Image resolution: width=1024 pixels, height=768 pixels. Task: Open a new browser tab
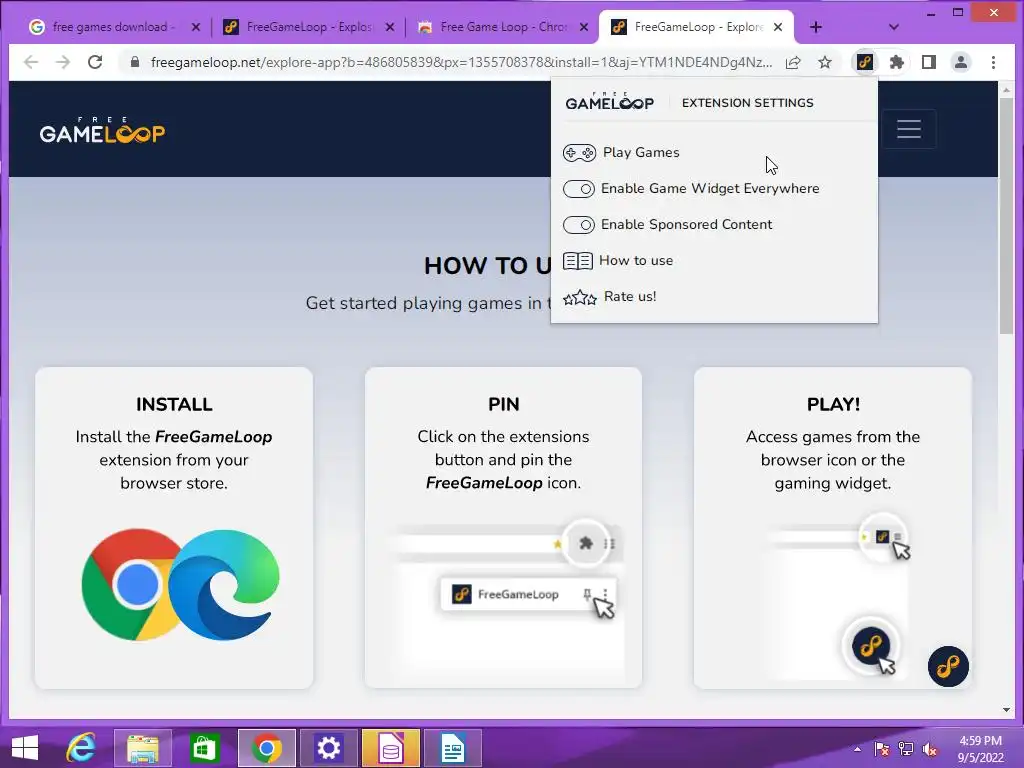point(816,27)
